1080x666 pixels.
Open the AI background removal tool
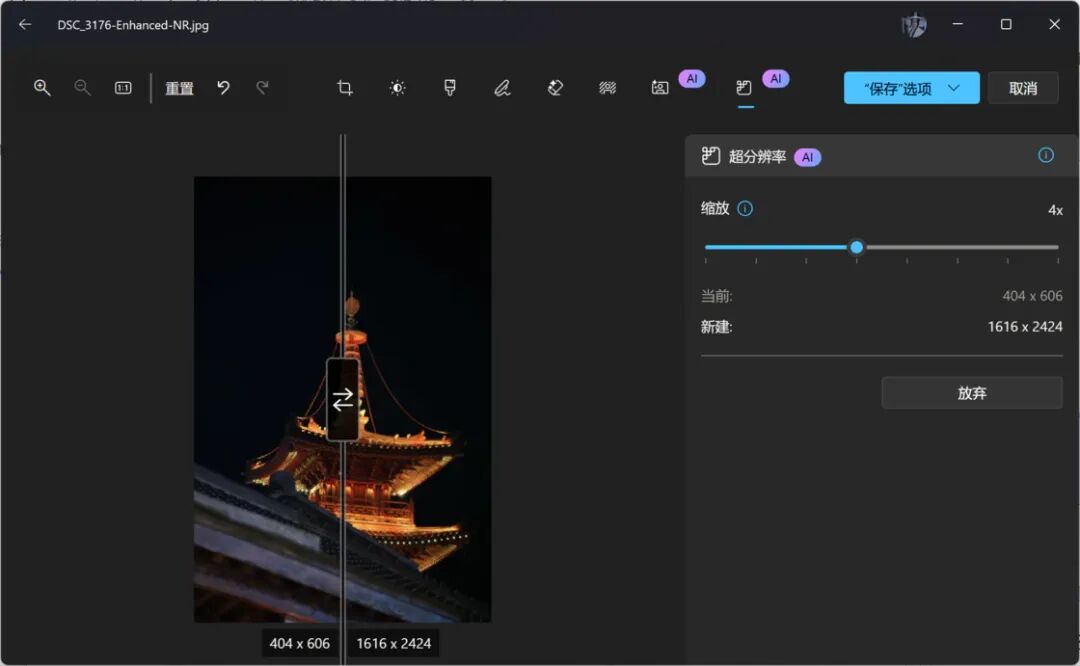(x=660, y=87)
